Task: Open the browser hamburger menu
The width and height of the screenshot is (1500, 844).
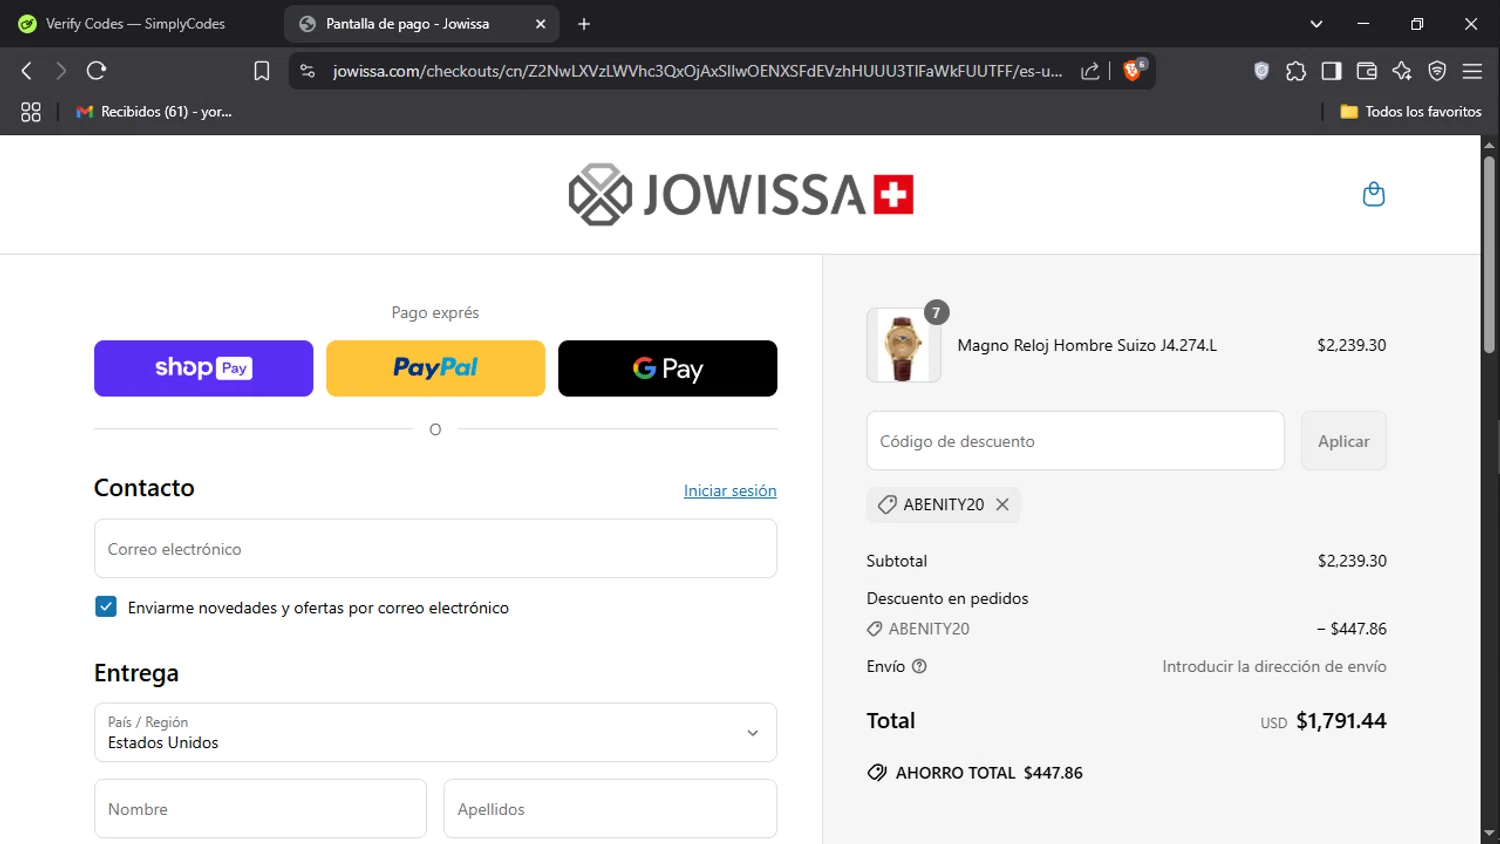Action: point(1472,71)
